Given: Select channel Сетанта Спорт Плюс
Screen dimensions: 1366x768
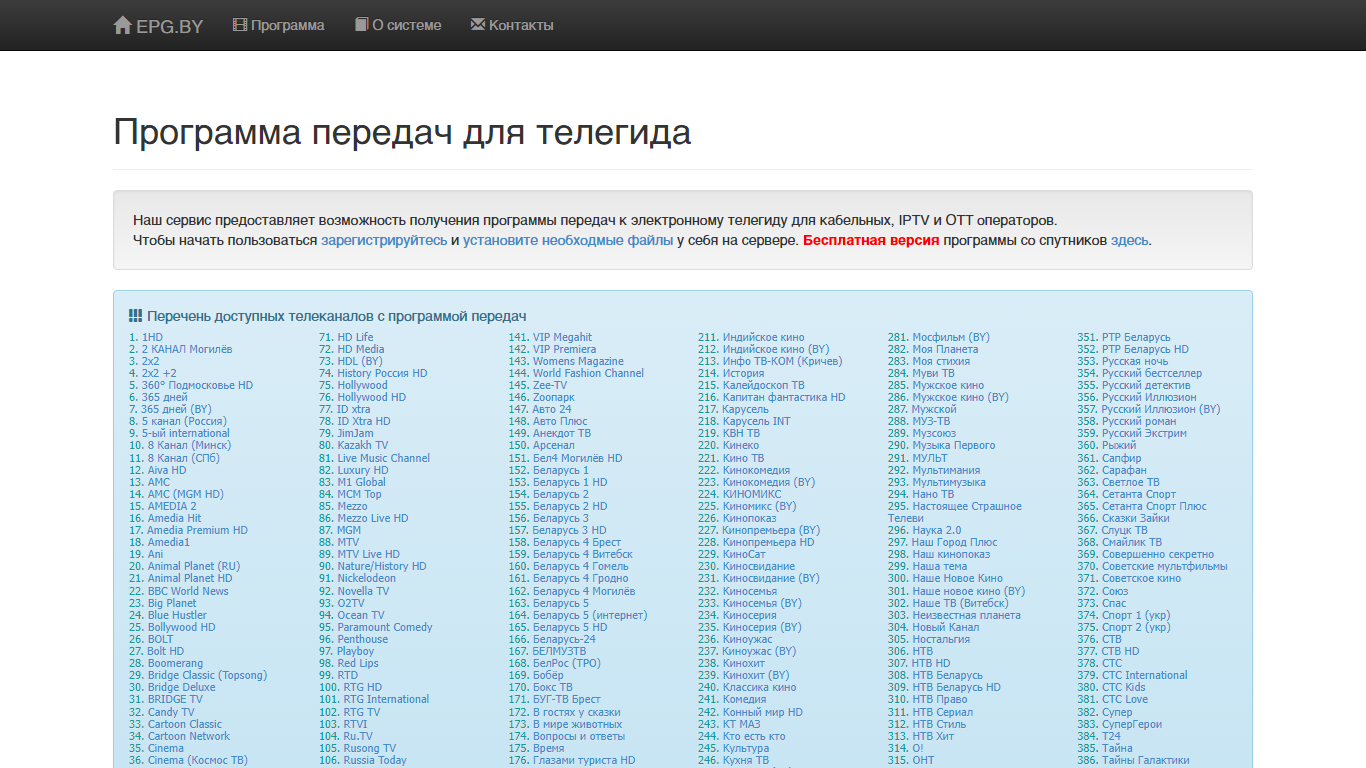Looking at the screenshot, I should coord(1154,506).
